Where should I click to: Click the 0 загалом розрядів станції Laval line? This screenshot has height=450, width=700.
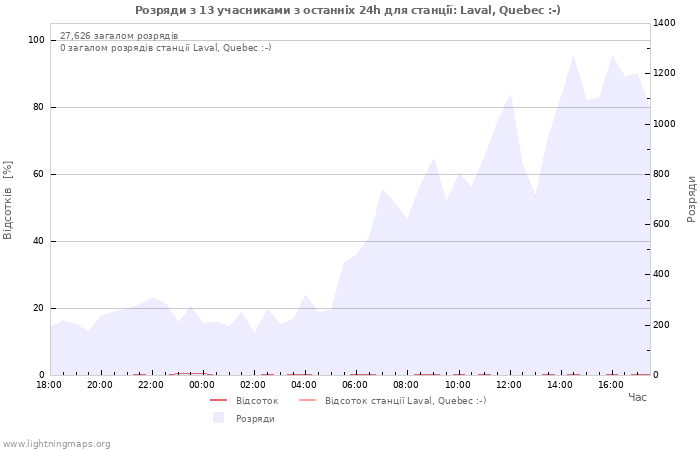[165, 47]
